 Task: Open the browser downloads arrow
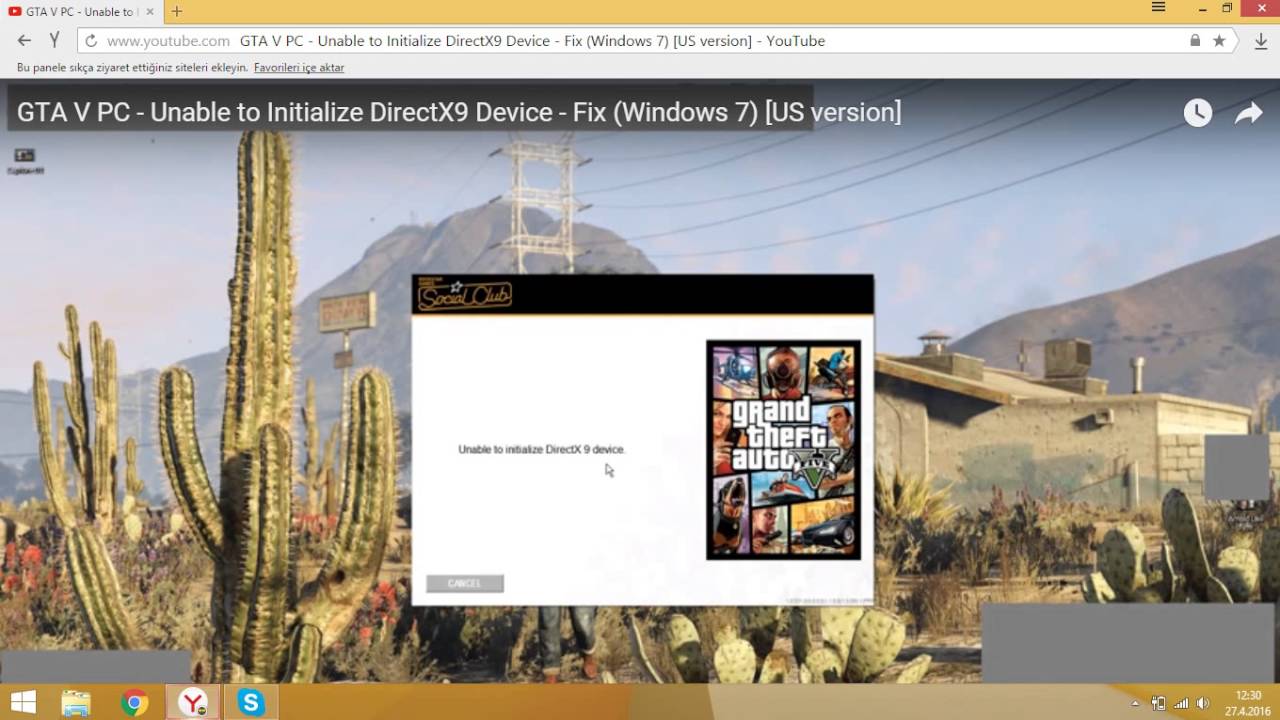pos(1261,41)
